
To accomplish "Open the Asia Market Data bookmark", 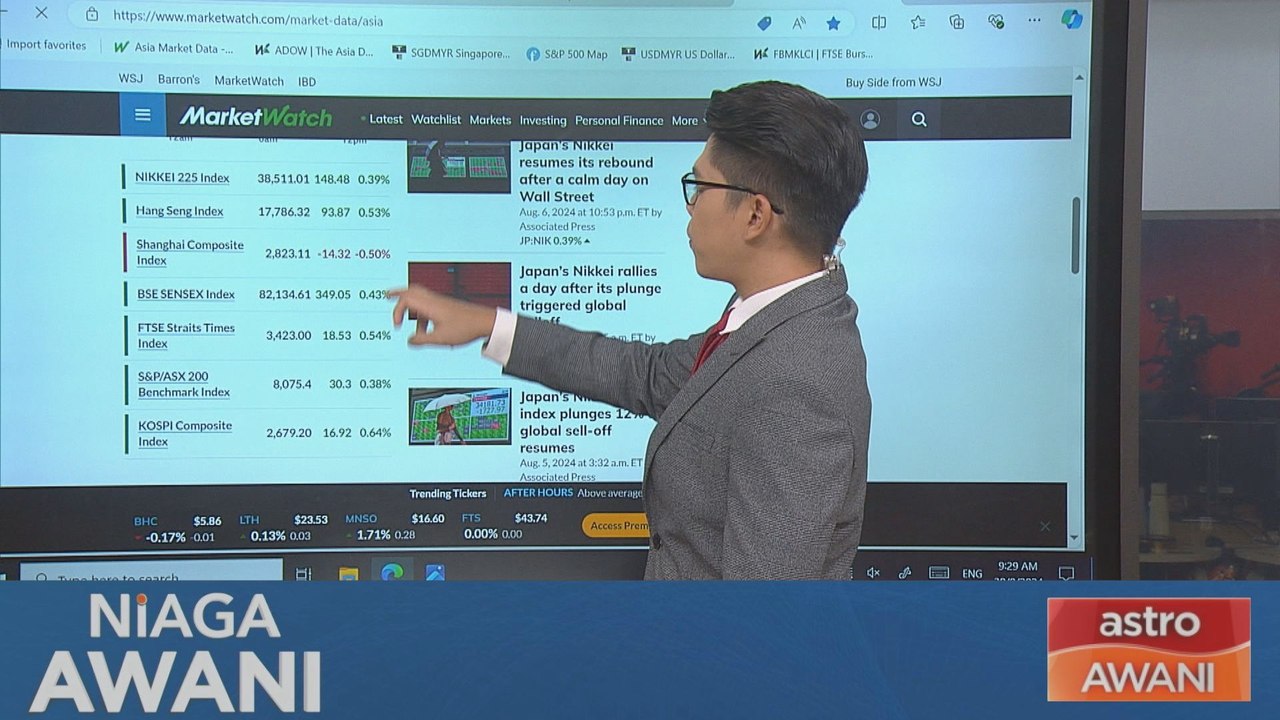I will (x=174, y=47).
